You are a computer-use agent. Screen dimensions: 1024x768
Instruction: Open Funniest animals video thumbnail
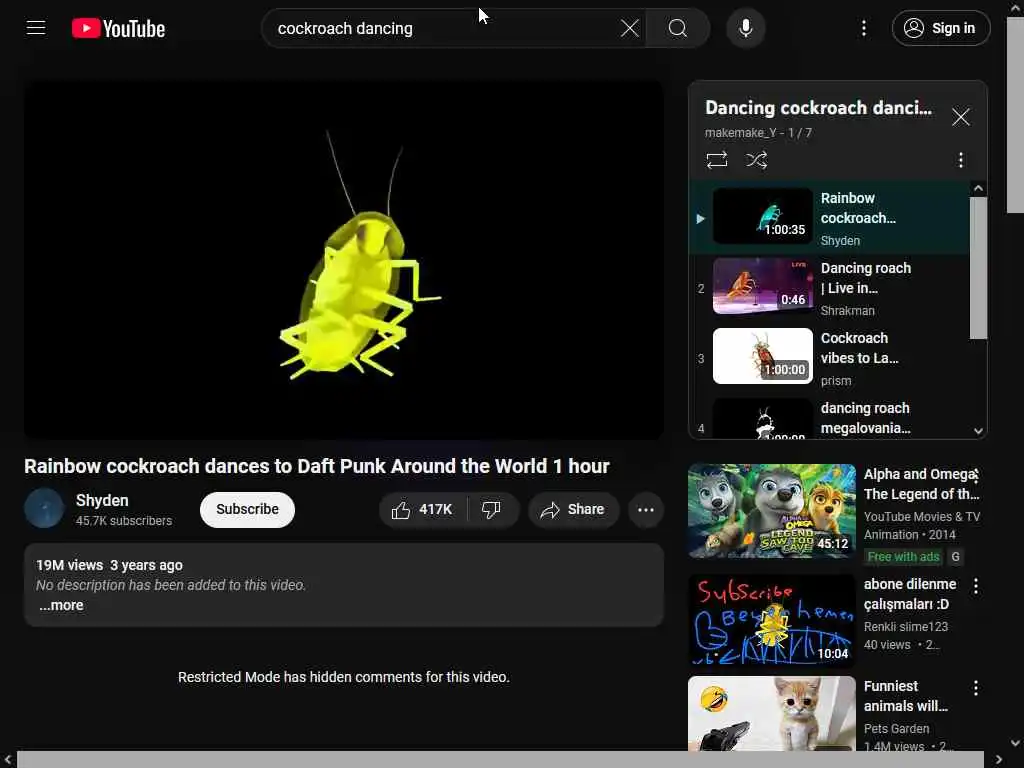771,713
